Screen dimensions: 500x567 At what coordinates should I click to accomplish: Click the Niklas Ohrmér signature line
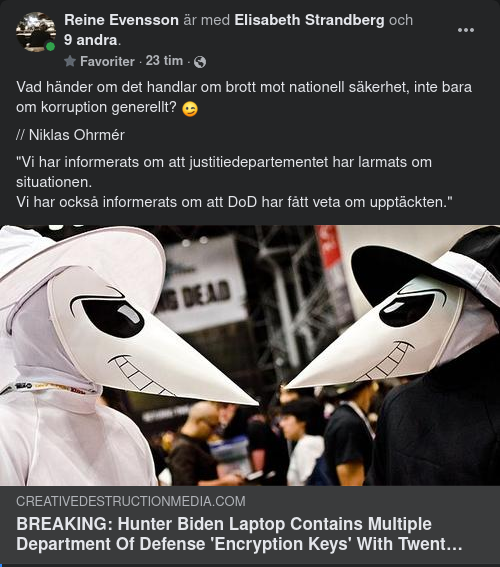[70, 135]
